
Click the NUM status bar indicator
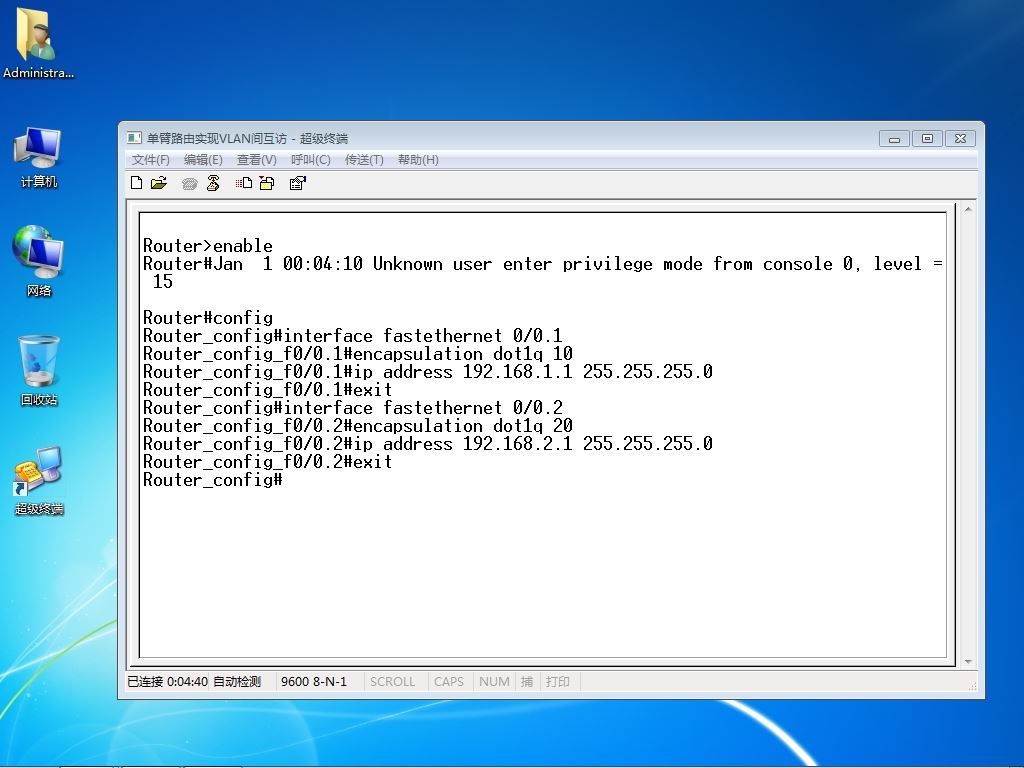click(494, 682)
